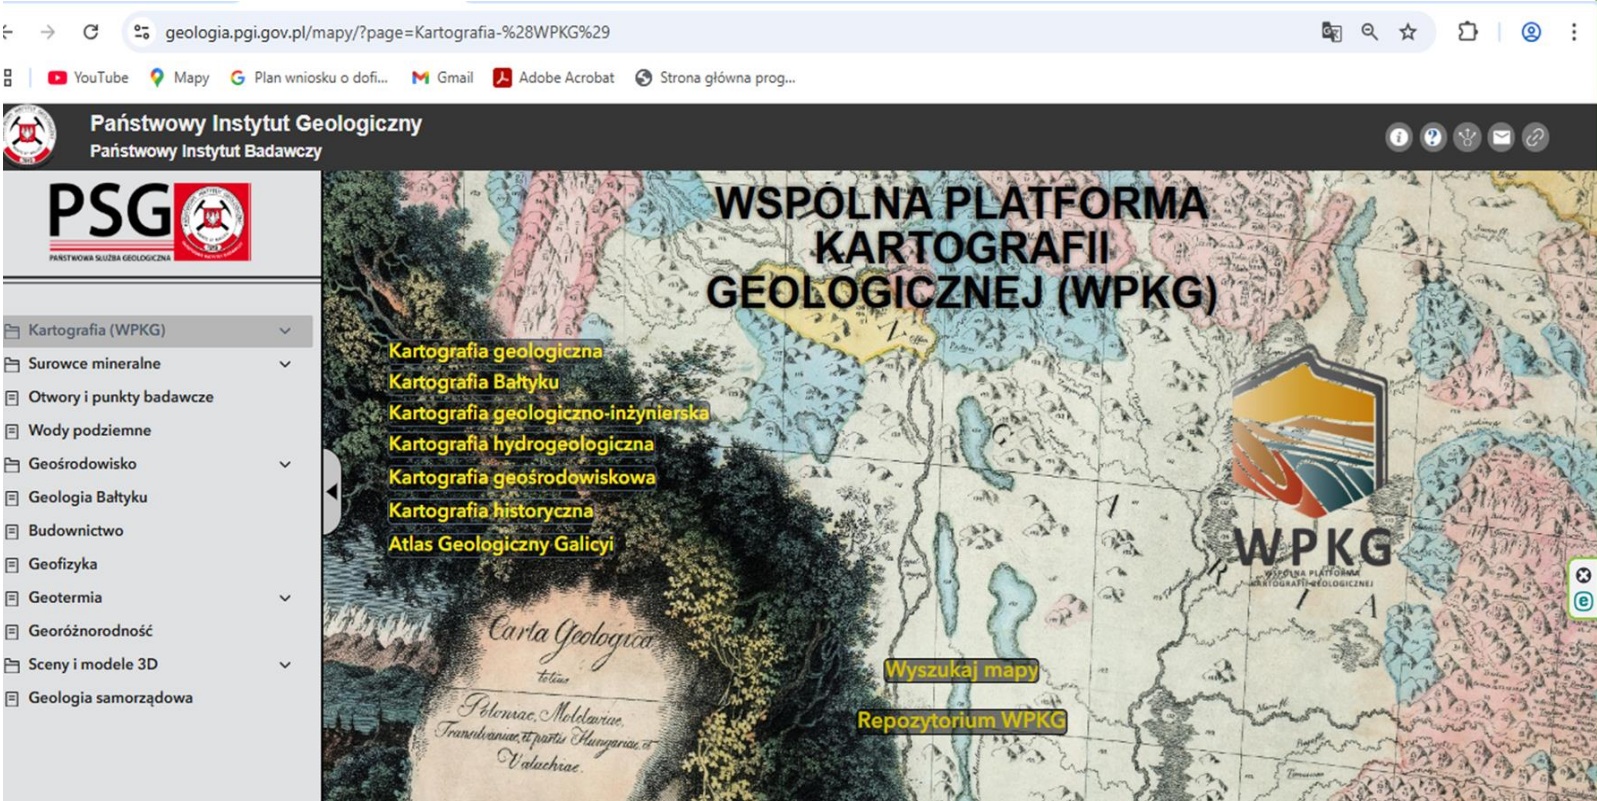Screen dimensions: 1597x801
Task: Follow the Kartografia geologiczno-inżynierska link
Action: coord(548,413)
